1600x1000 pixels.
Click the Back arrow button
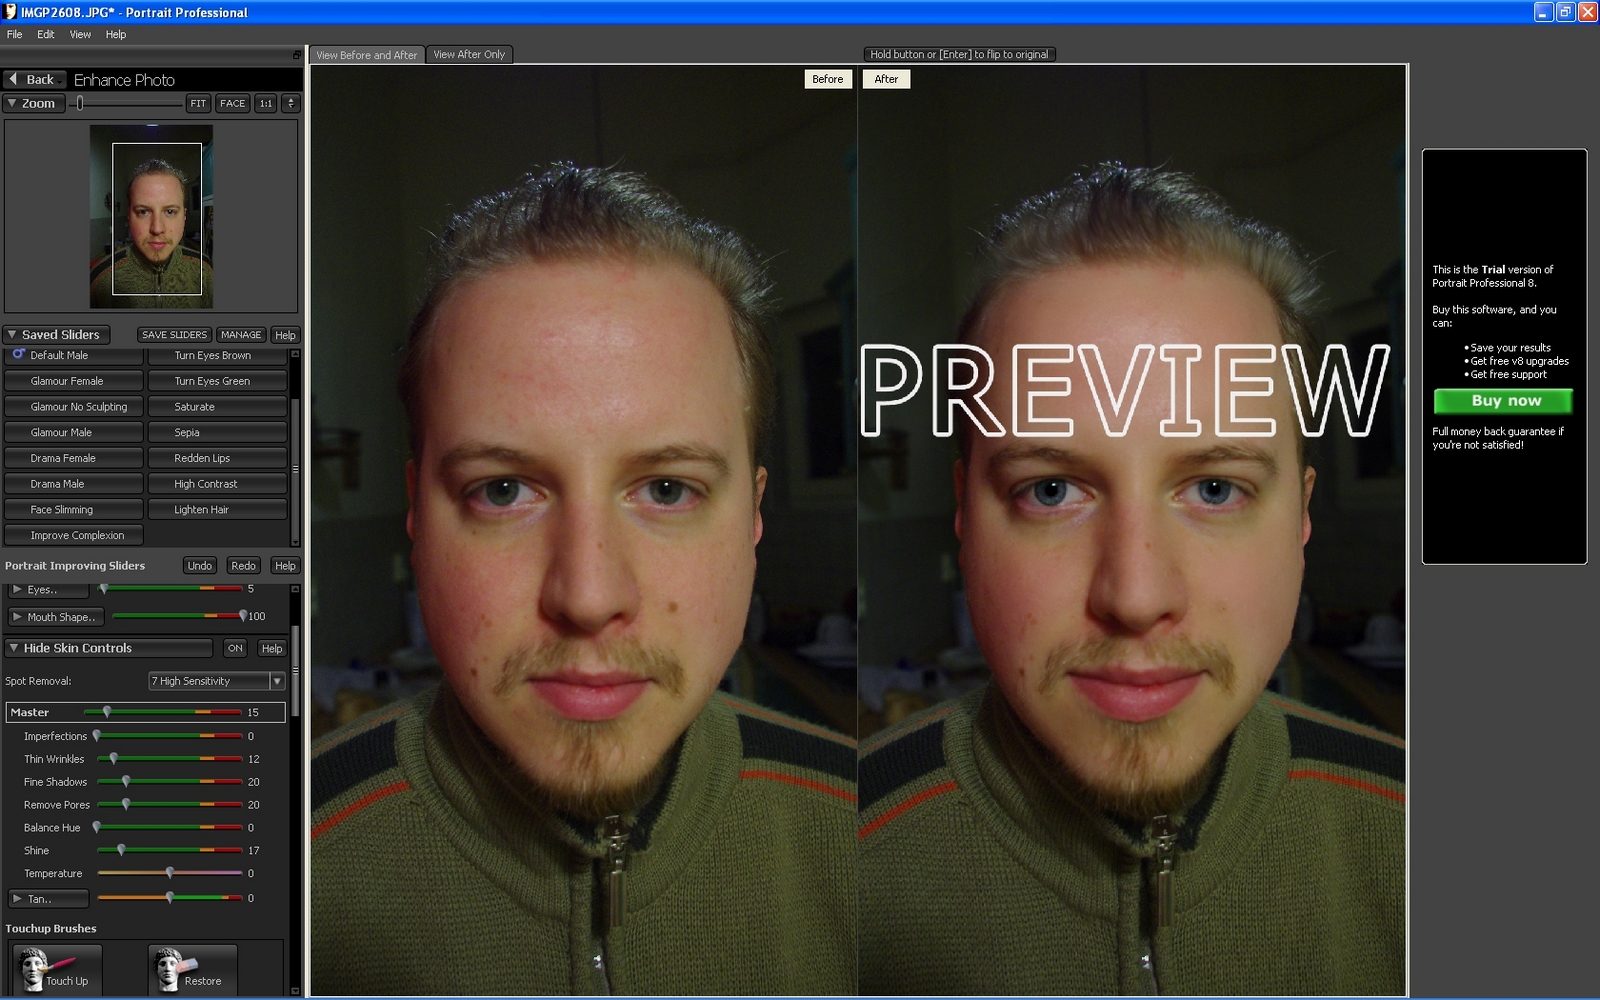34,79
